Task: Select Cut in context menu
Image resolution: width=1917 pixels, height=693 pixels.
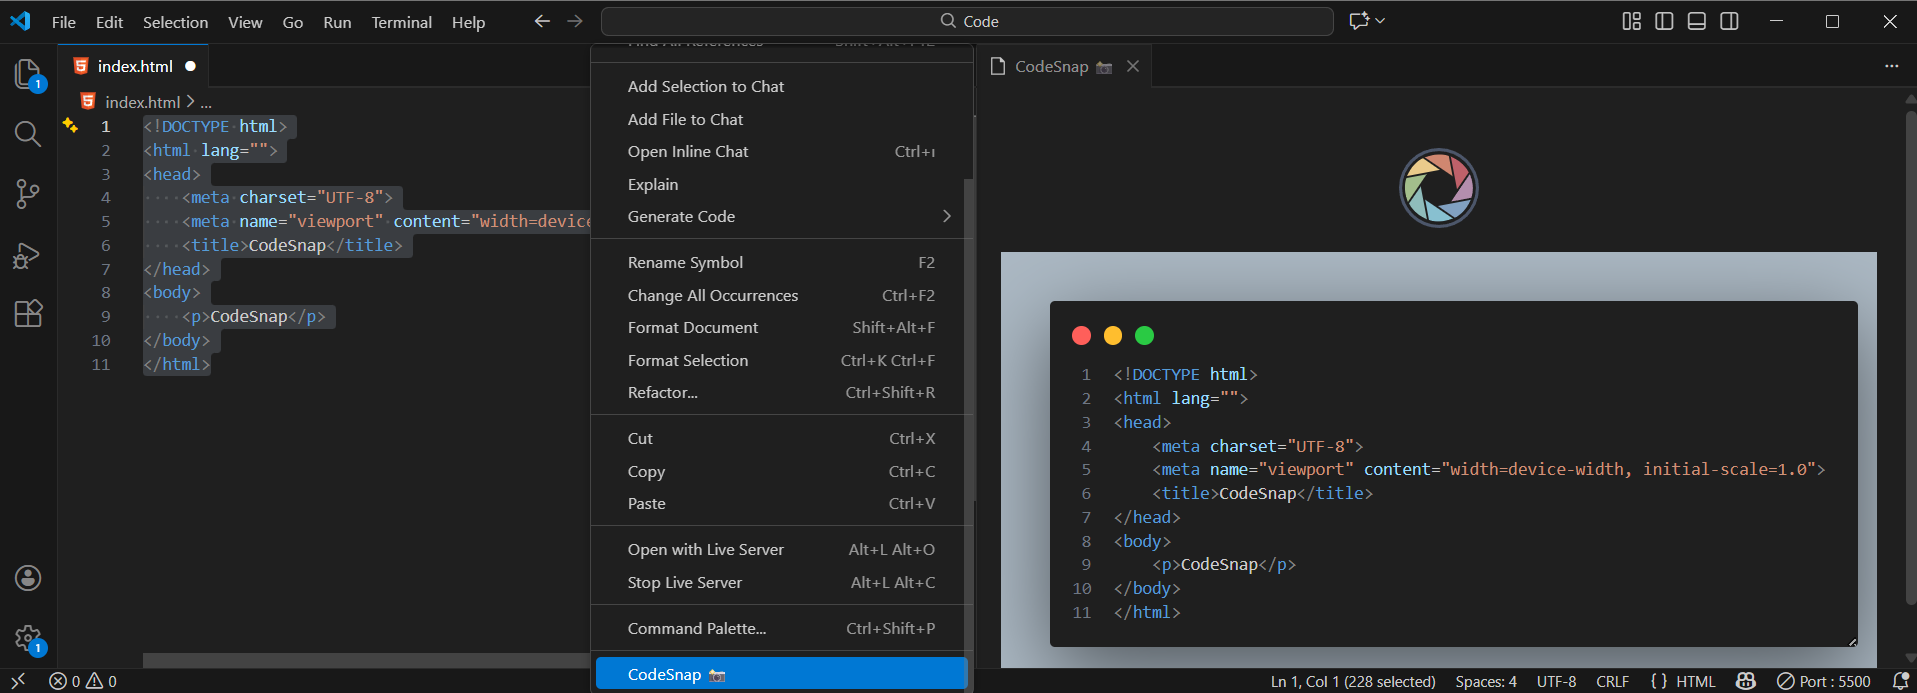Action: (x=781, y=438)
